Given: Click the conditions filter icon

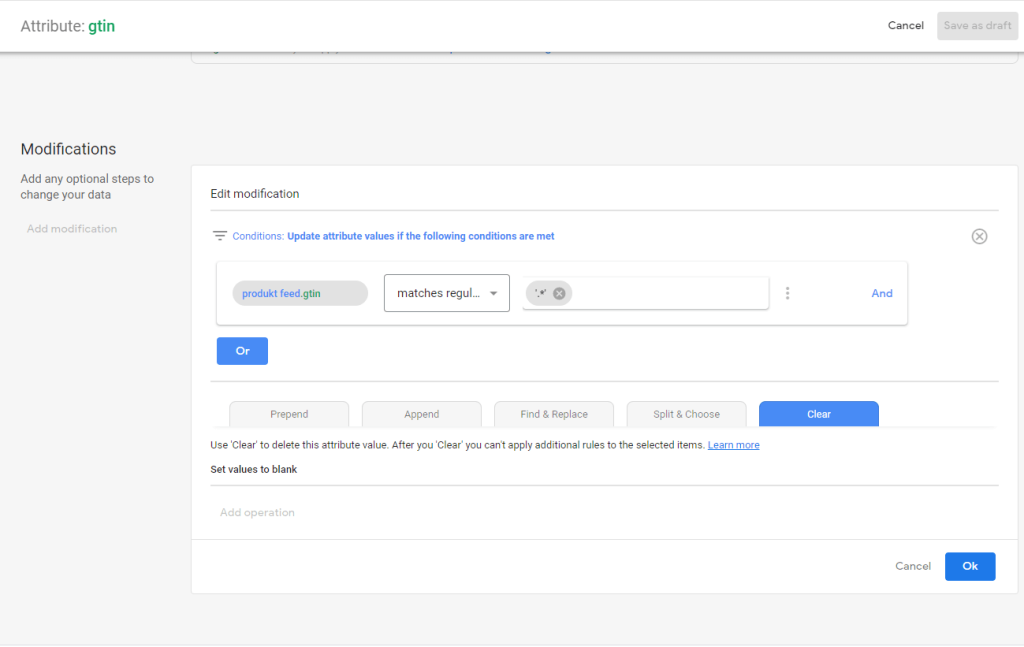Looking at the screenshot, I should 219,236.
